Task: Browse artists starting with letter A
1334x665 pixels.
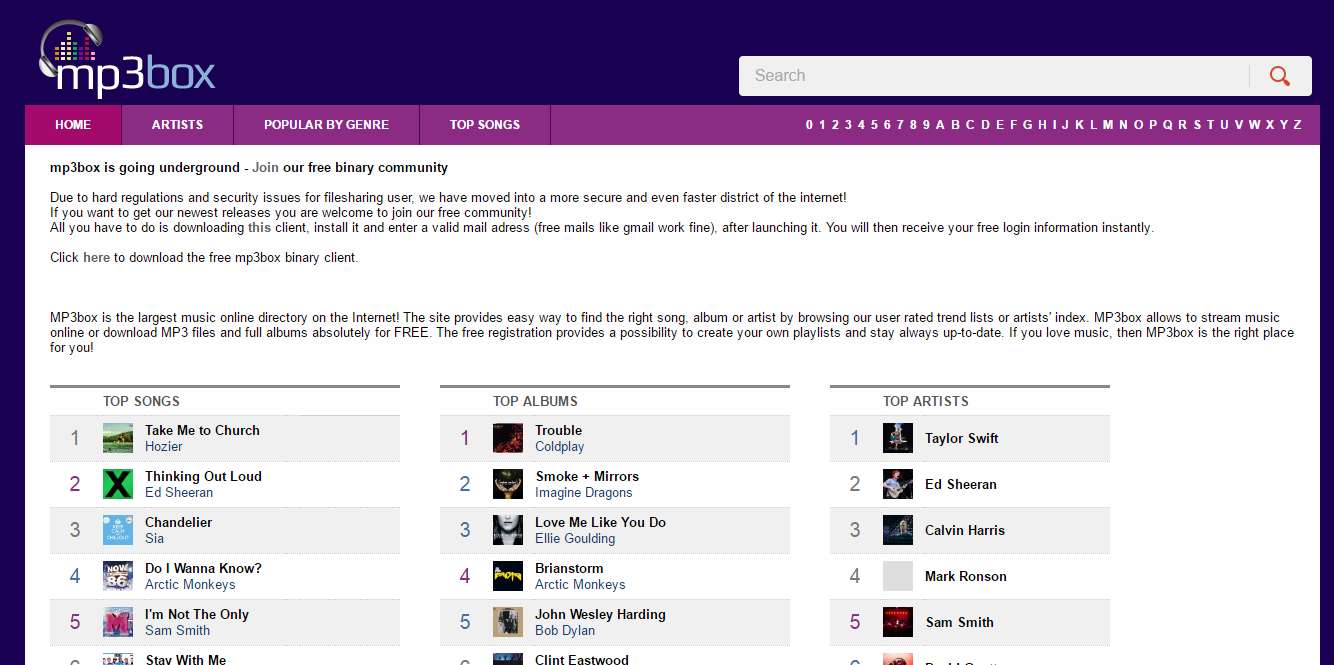Action: [940, 125]
